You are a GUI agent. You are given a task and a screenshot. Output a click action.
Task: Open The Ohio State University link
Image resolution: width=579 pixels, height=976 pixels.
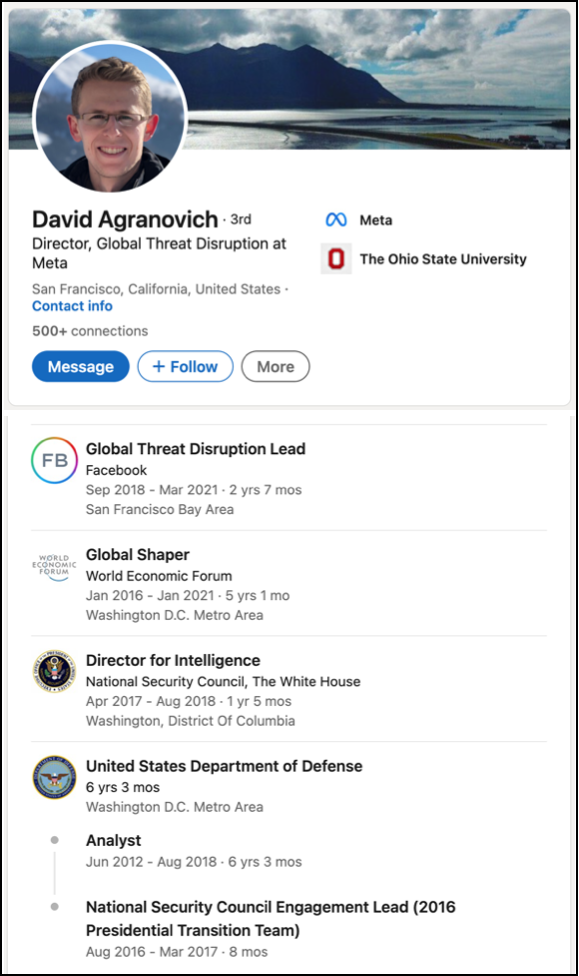(443, 259)
